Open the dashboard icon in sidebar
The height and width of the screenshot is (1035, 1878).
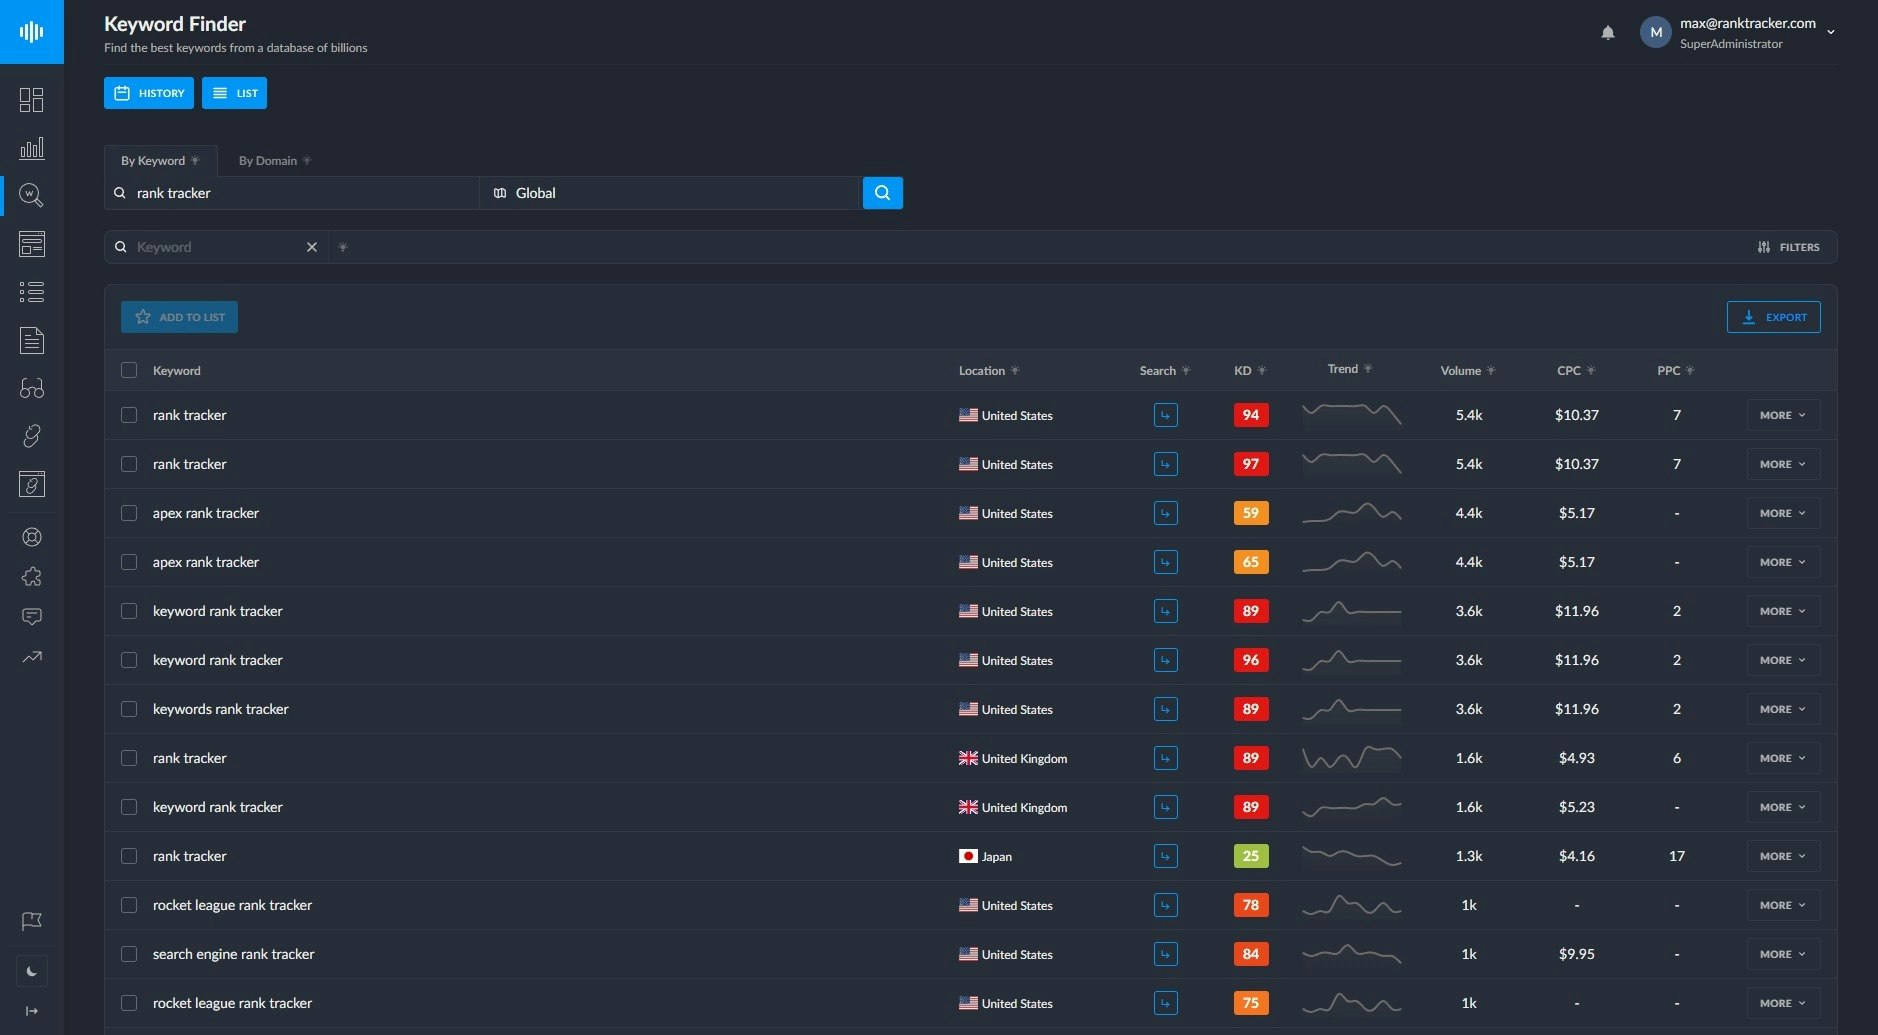click(x=32, y=99)
